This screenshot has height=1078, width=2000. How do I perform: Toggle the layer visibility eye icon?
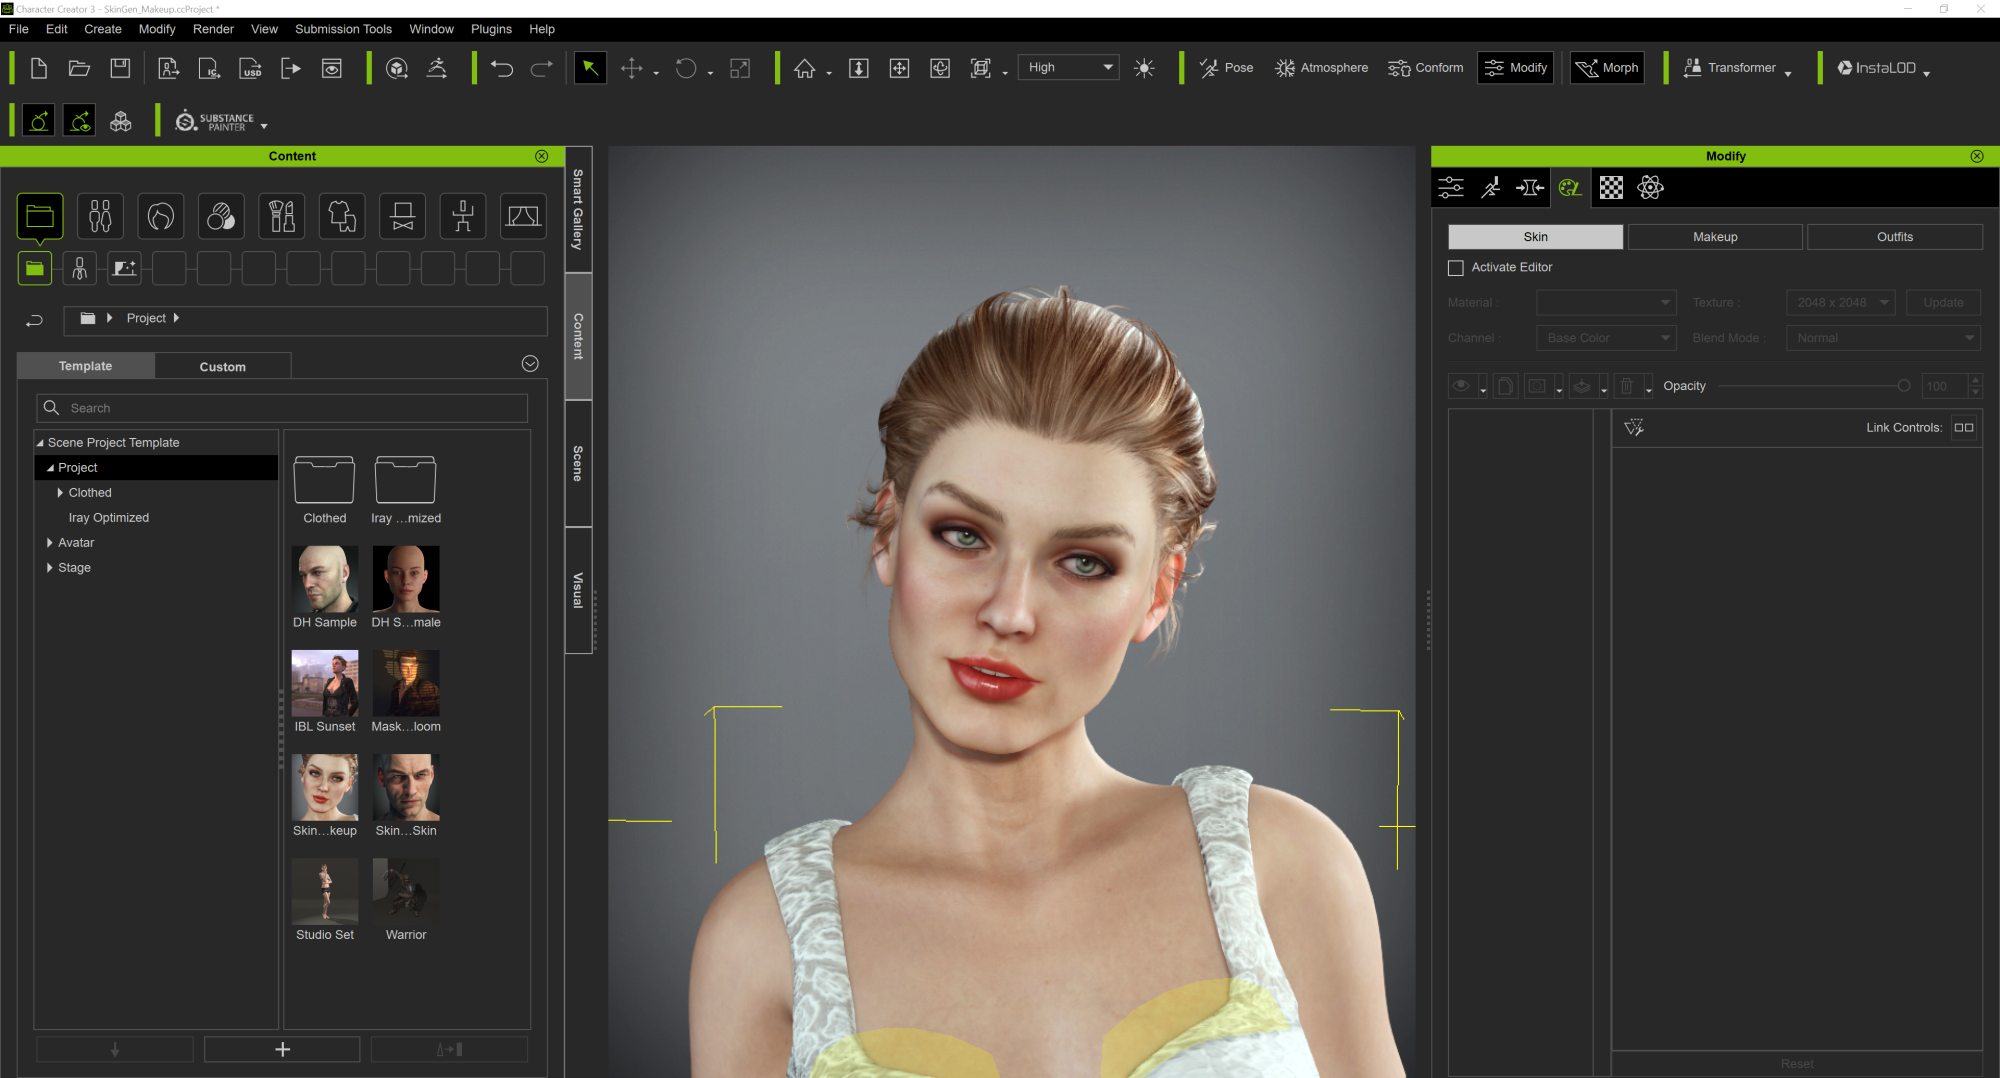(x=1461, y=386)
